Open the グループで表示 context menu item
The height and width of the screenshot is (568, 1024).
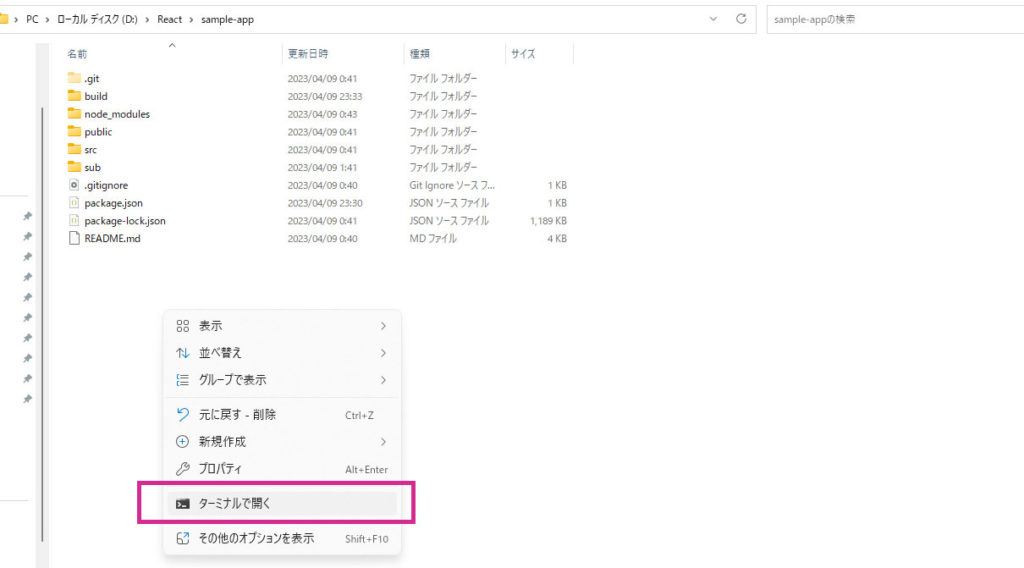[281, 379]
